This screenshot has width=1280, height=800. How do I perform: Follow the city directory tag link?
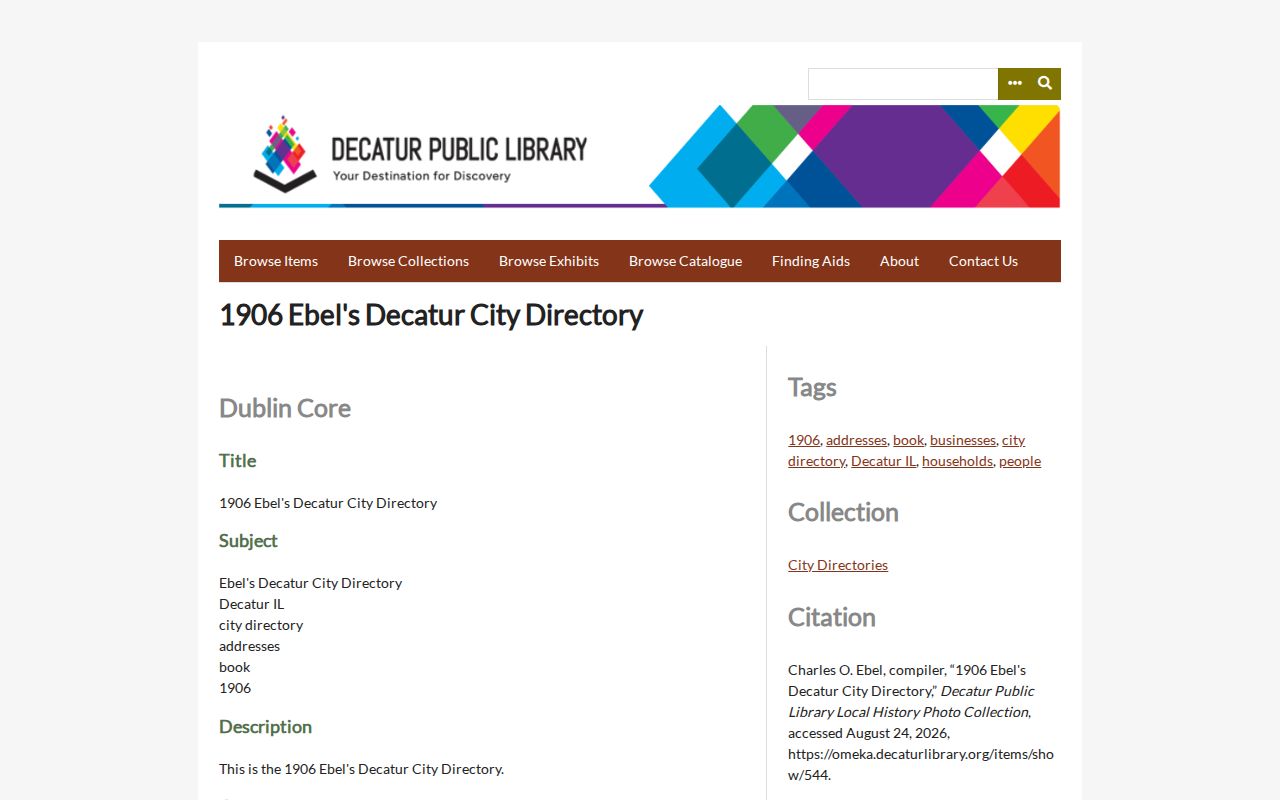[816, 461]
